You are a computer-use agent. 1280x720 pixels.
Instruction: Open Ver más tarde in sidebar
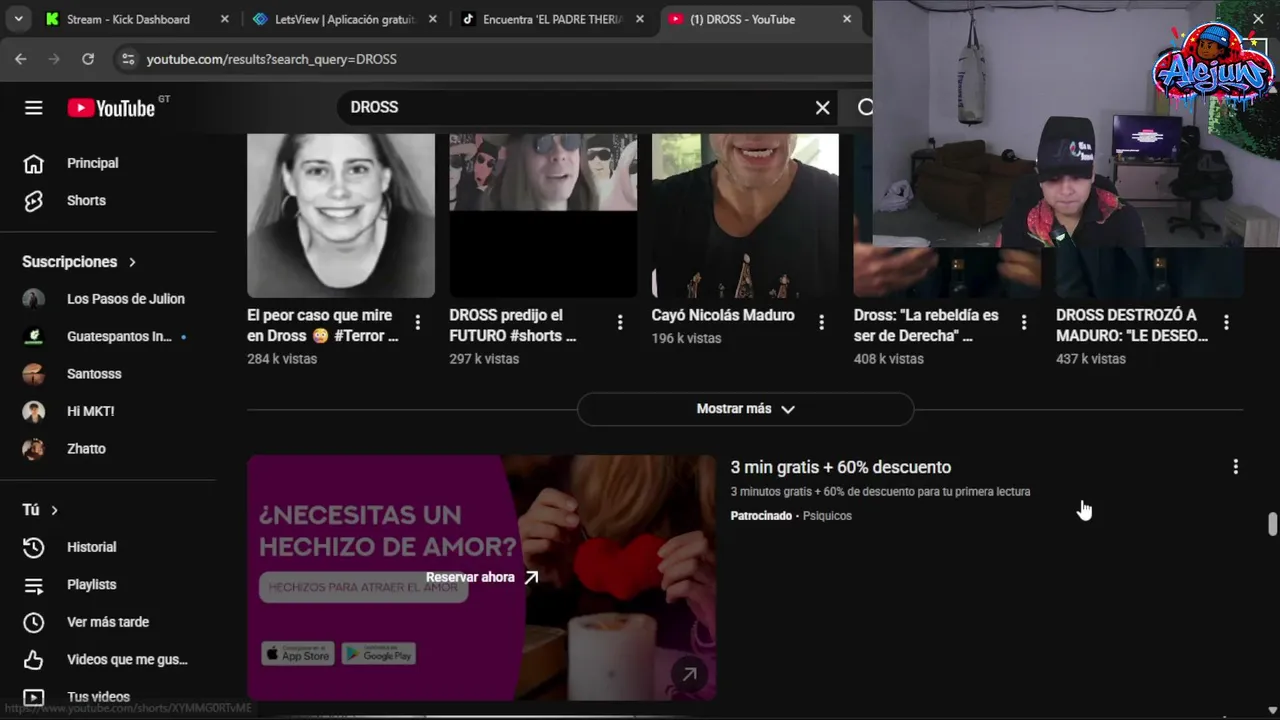click(x=108, y=622)
